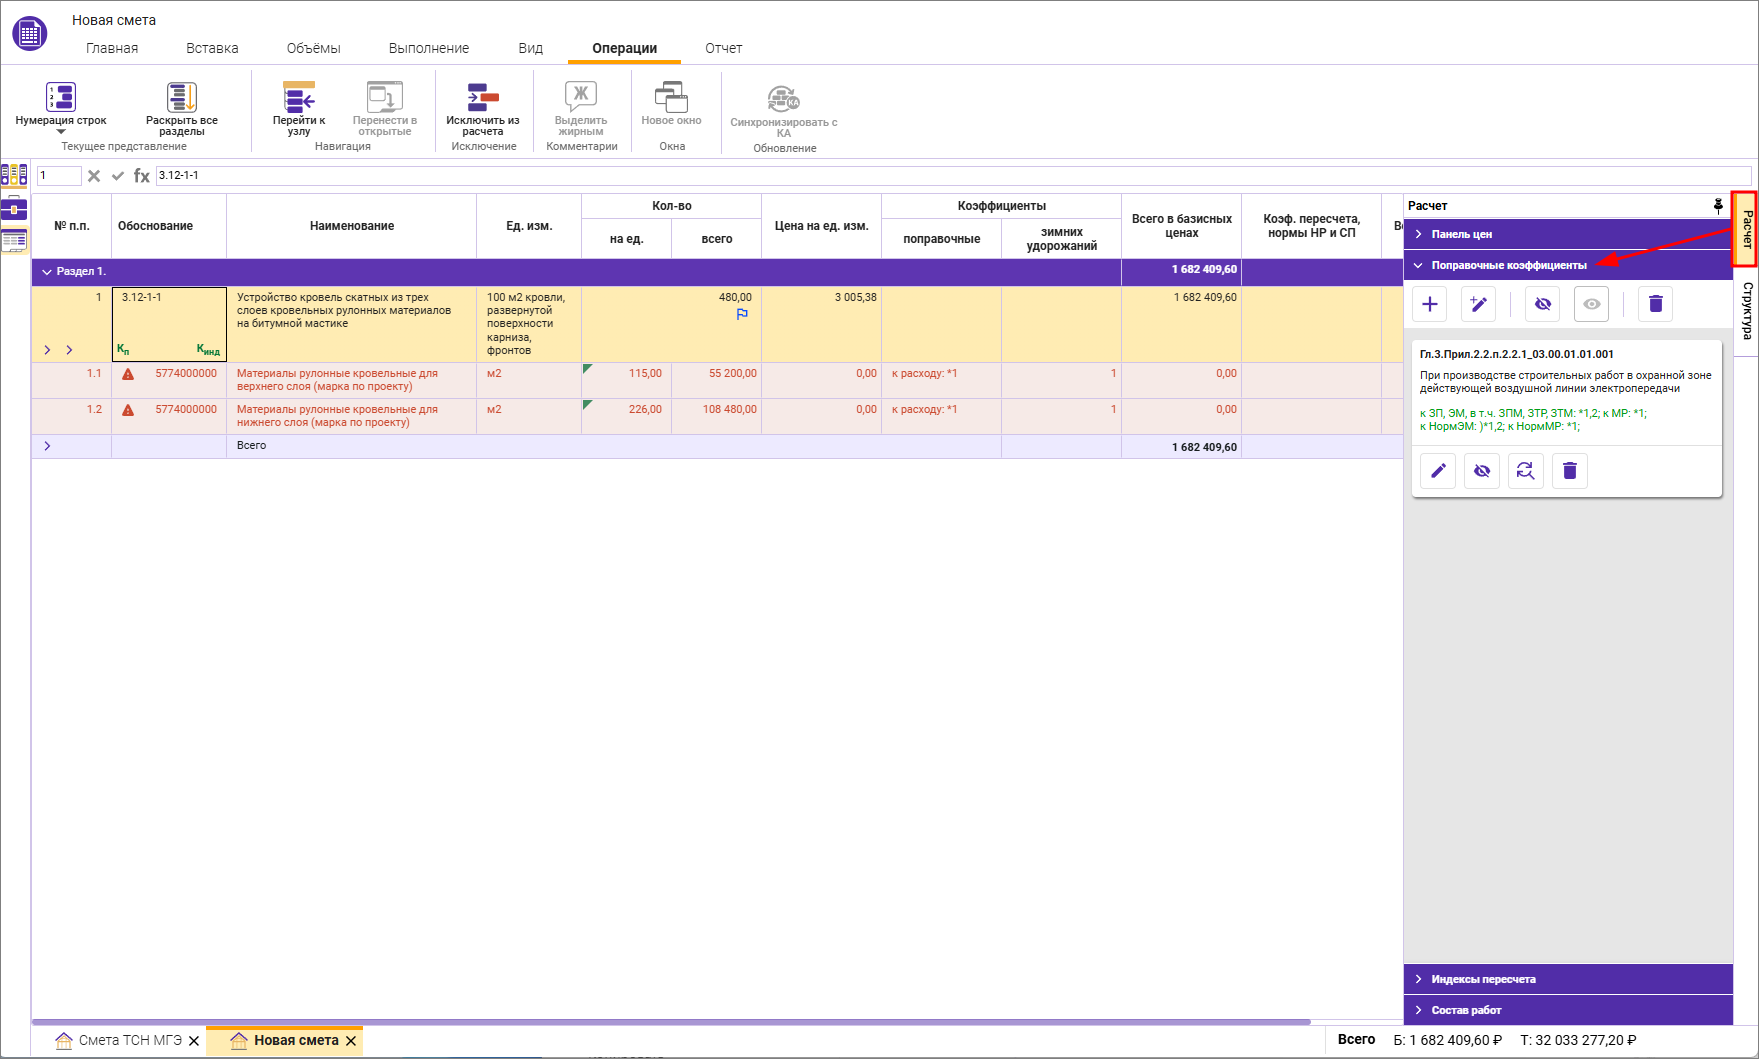Click the Нумерация строк ribbon icon
Image resolution: width=1759 pixels, height=1059 pixels.
tap(61, 98)
